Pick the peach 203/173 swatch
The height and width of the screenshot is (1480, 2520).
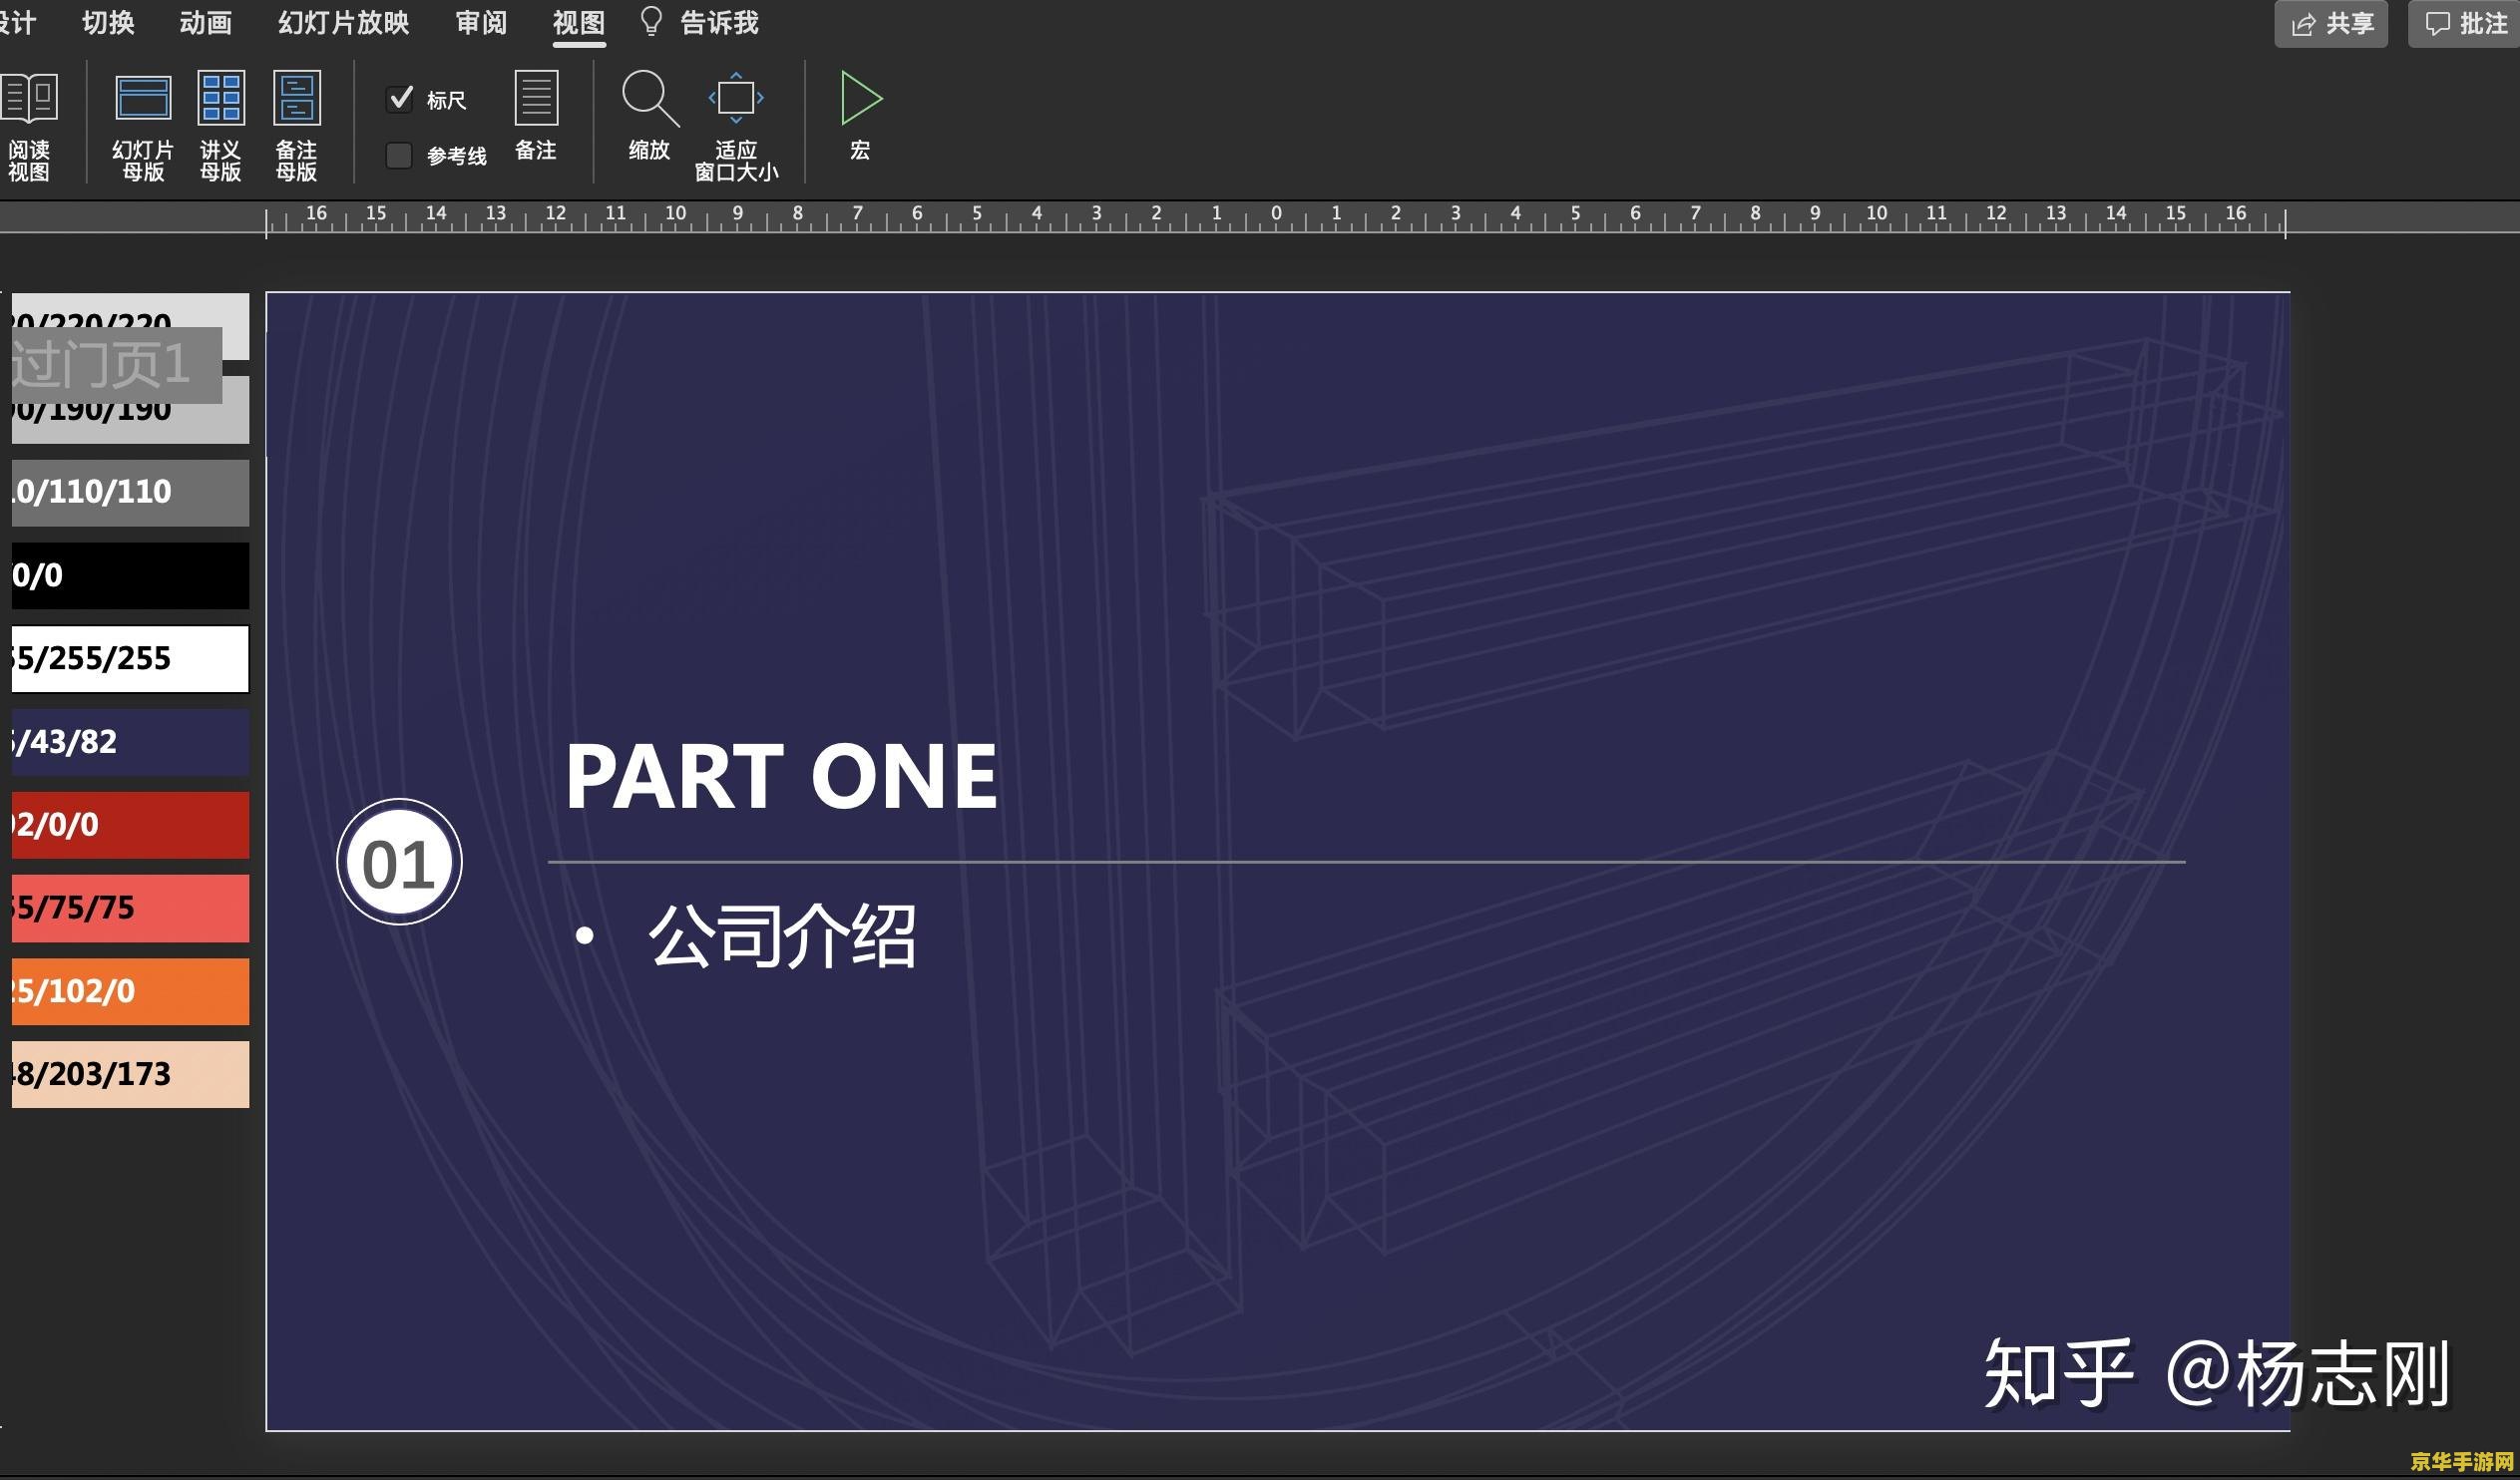130,1074
